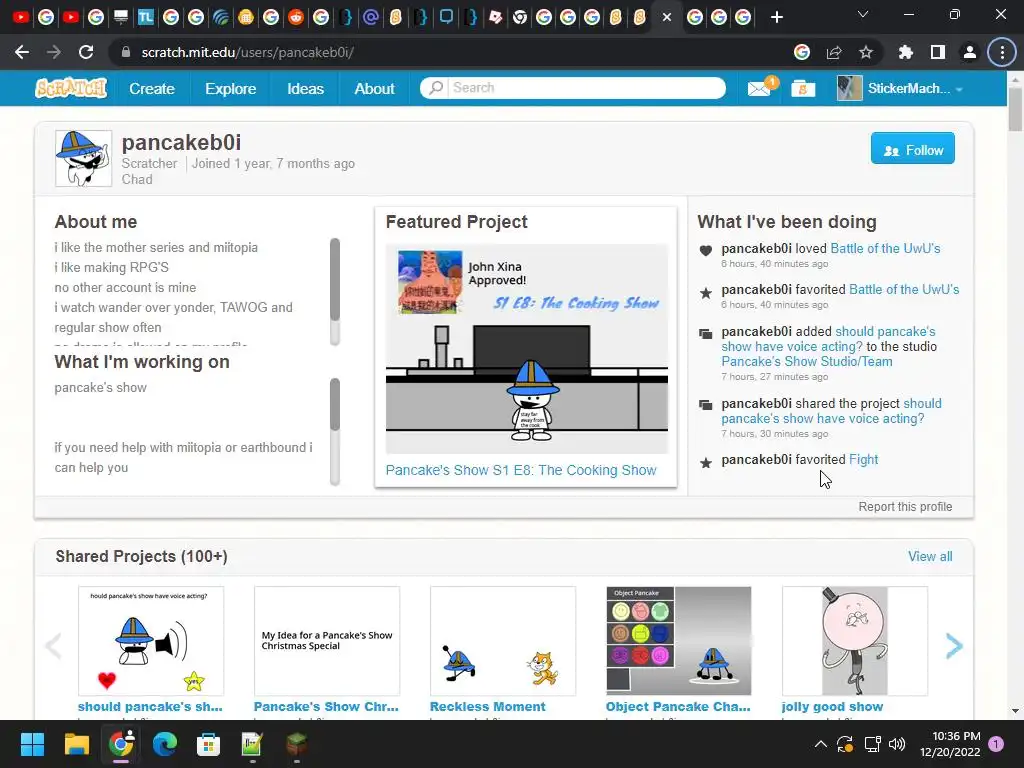Click the Chrome profile icon
This screenshot has height=768, width=1024.
coord(970,52)
